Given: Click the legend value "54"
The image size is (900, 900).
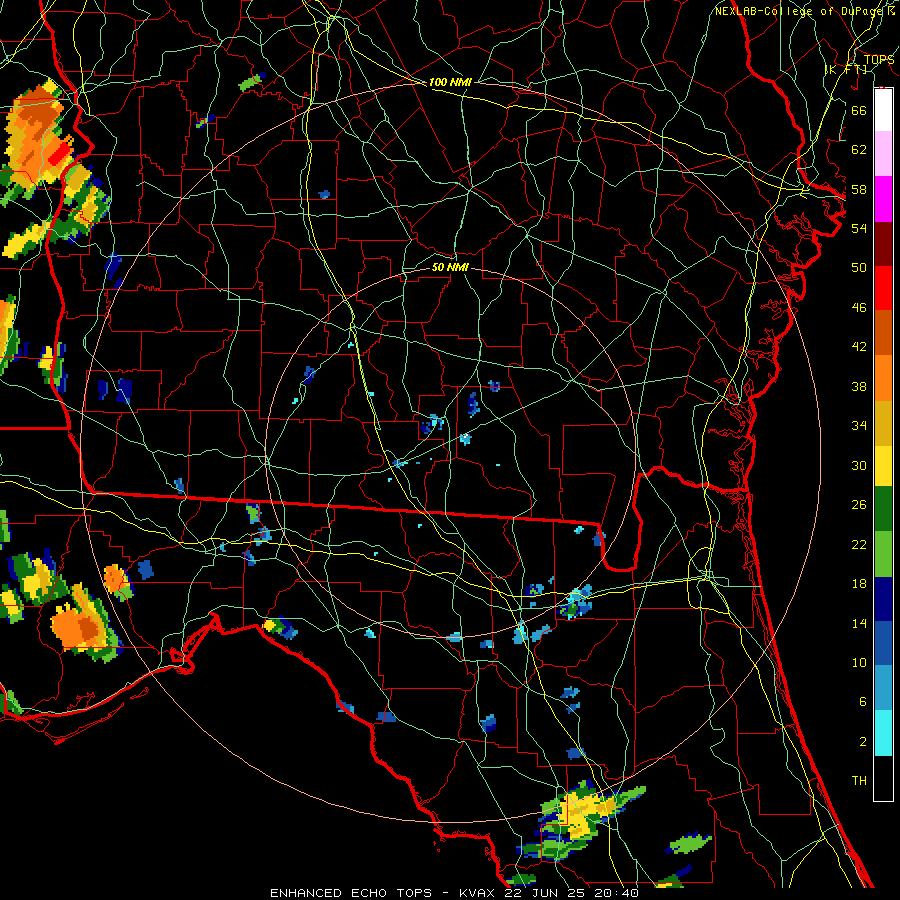Looking at the screenshot, I should click(859, 228).
